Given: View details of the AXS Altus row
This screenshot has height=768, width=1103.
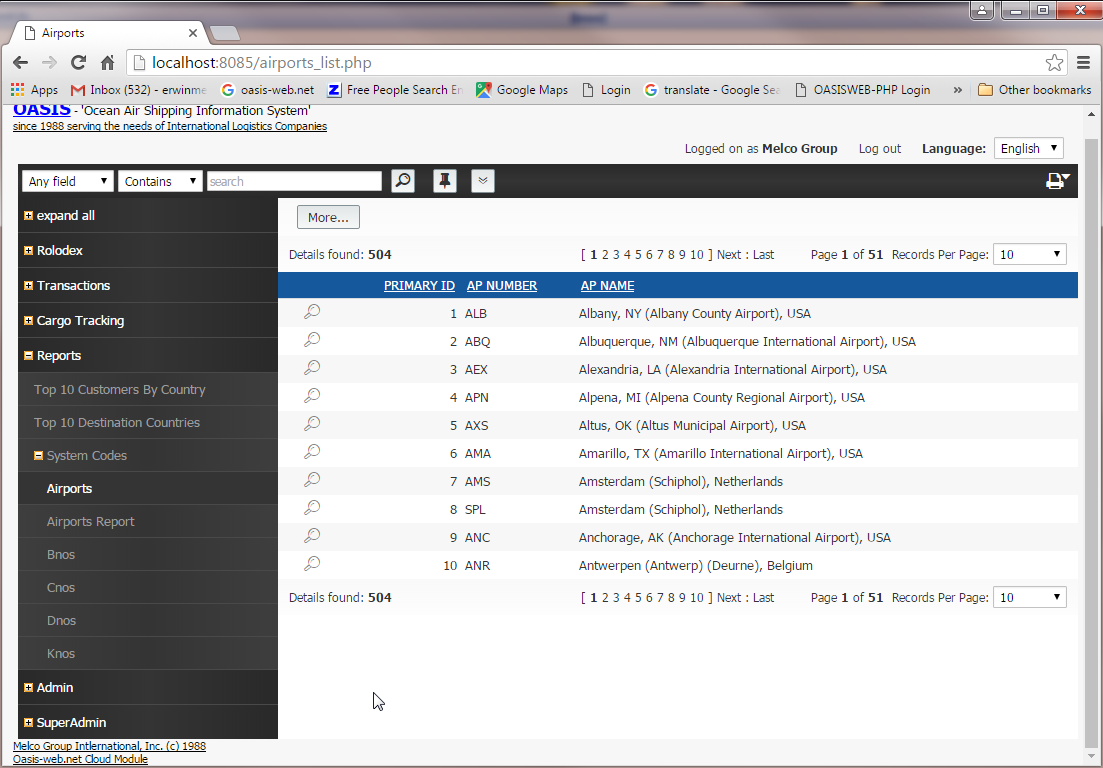Looking at the screenshot, I should (x=312, y=424).
